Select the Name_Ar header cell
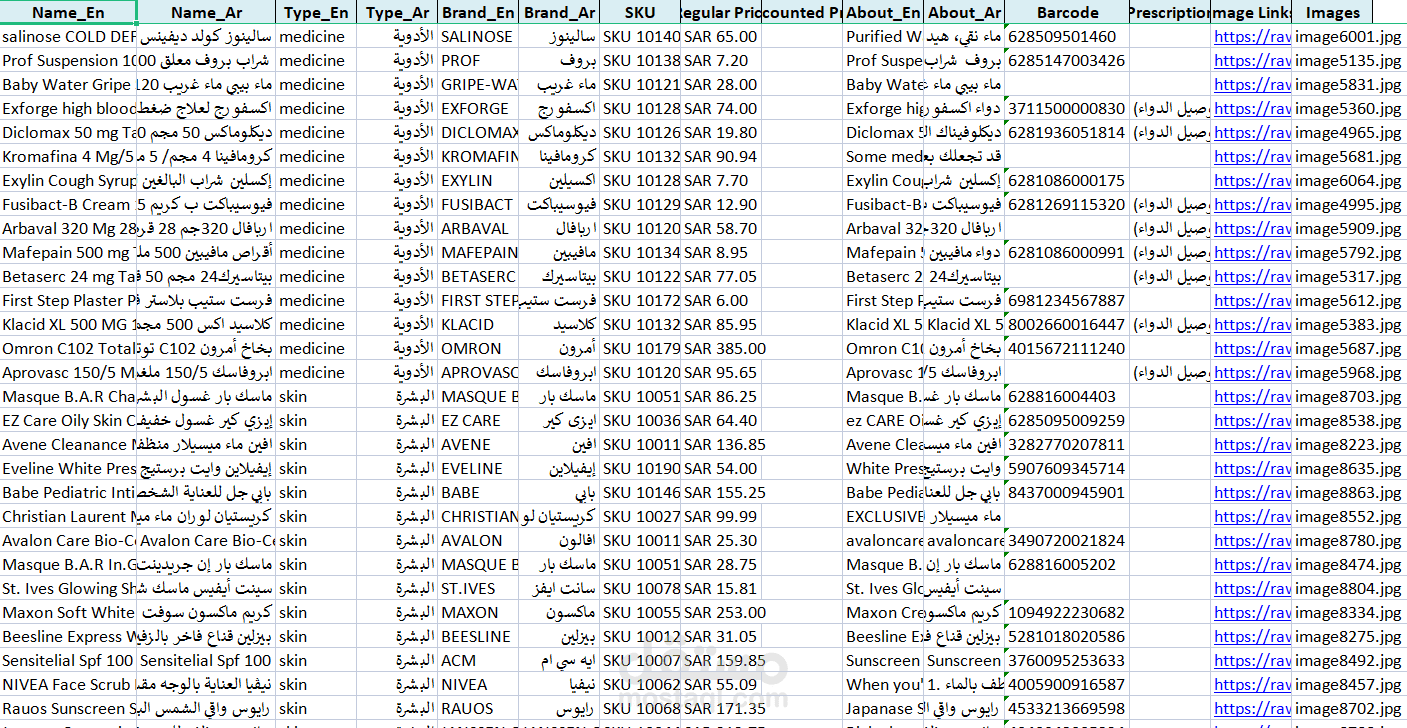The width and height of the screenshot is (1407, 728). pos(207,12)
